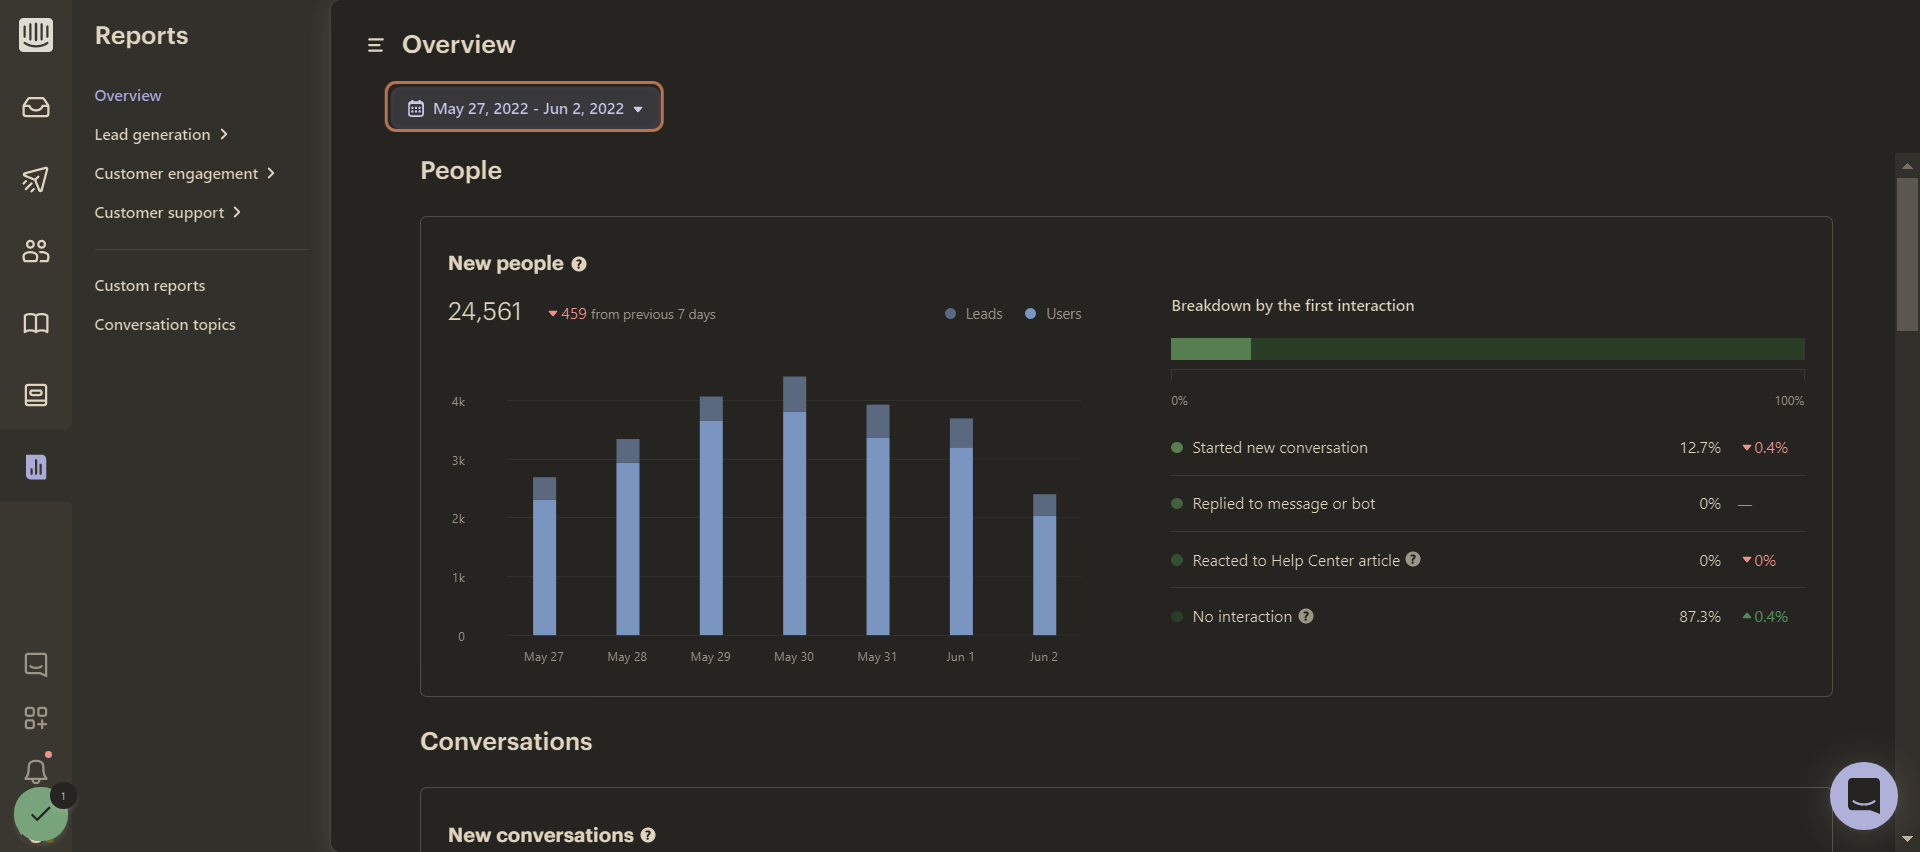Toggle the Leads legend series
The height and width of the screenshot is (852, 1920).
(973, 314)
